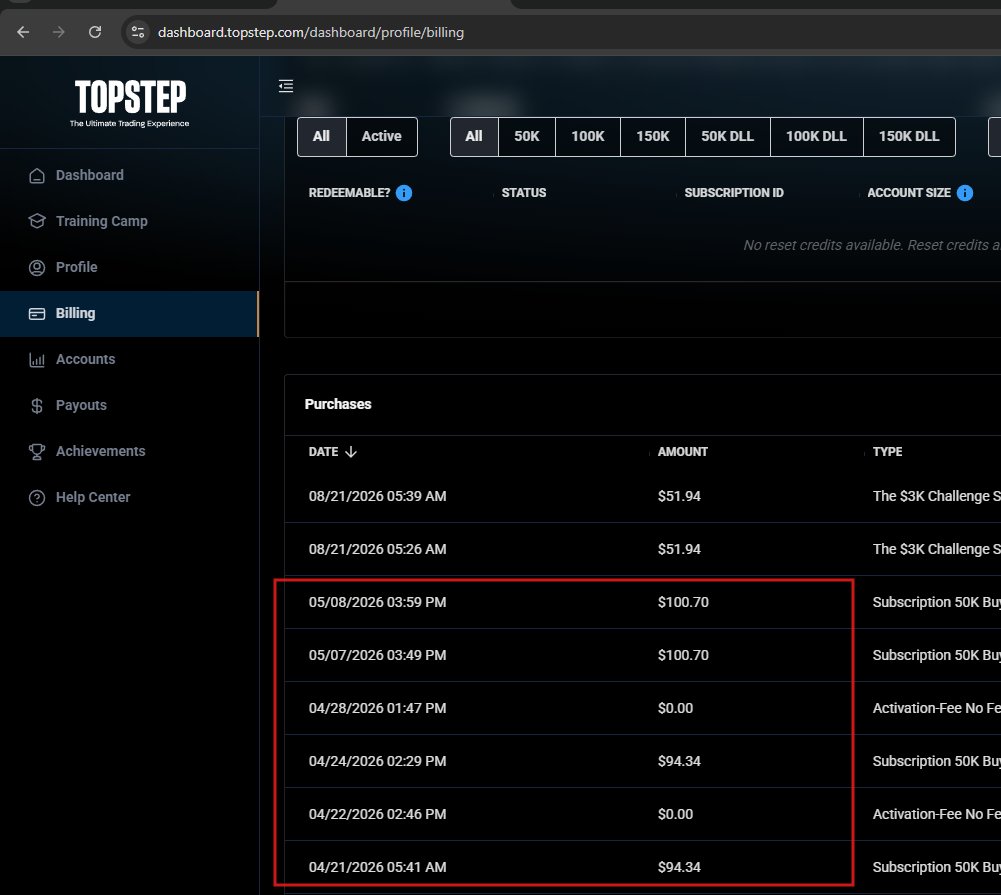
Task: Sort by the Type column header
Action: [x=887, y=452]
